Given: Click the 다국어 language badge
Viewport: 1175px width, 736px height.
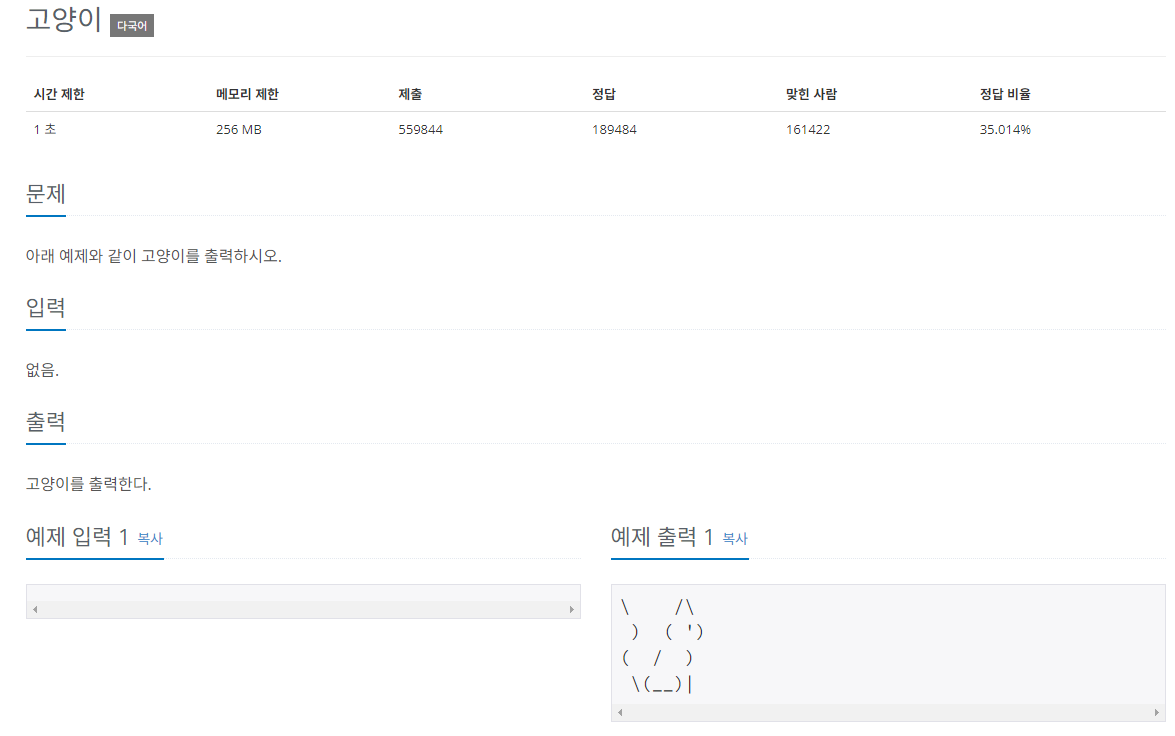Looking at the screenshot, I should [x=132, y=25].
